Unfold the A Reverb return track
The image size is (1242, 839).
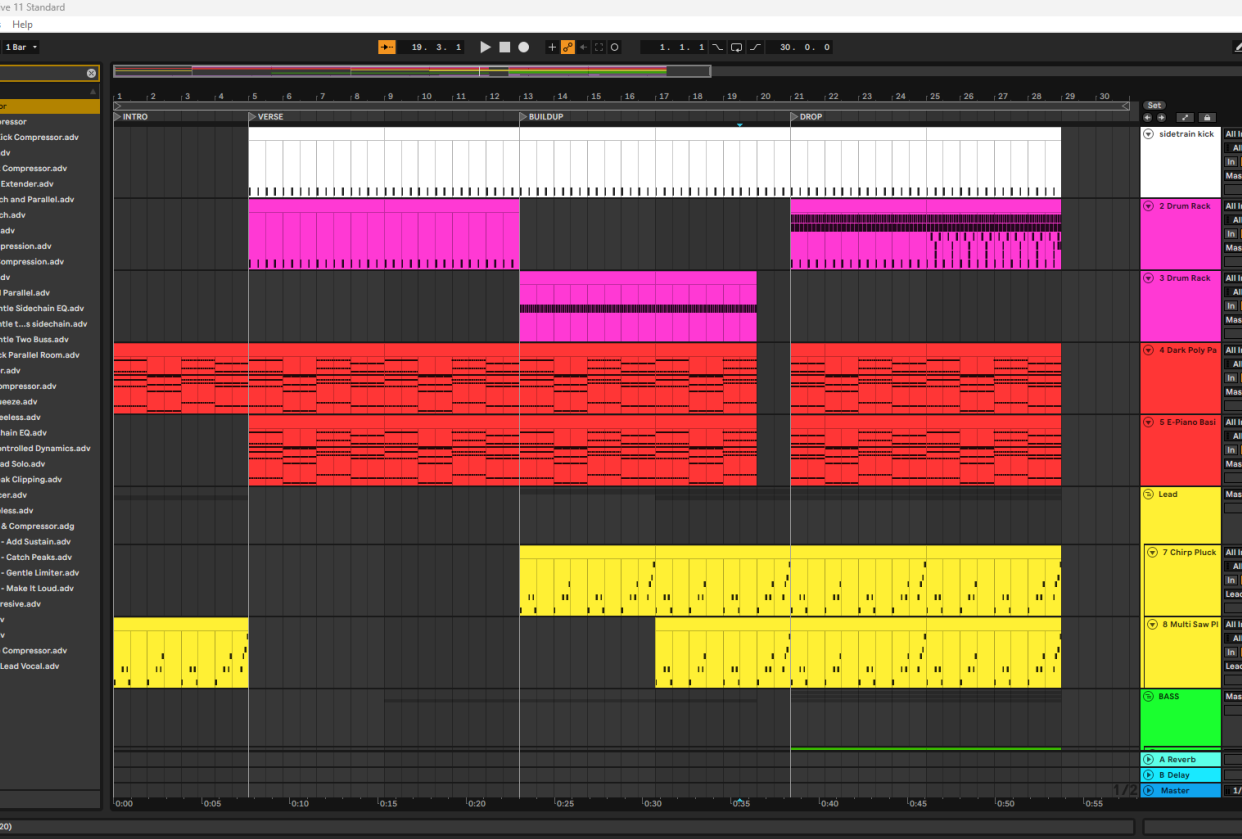pos(1149,759)
